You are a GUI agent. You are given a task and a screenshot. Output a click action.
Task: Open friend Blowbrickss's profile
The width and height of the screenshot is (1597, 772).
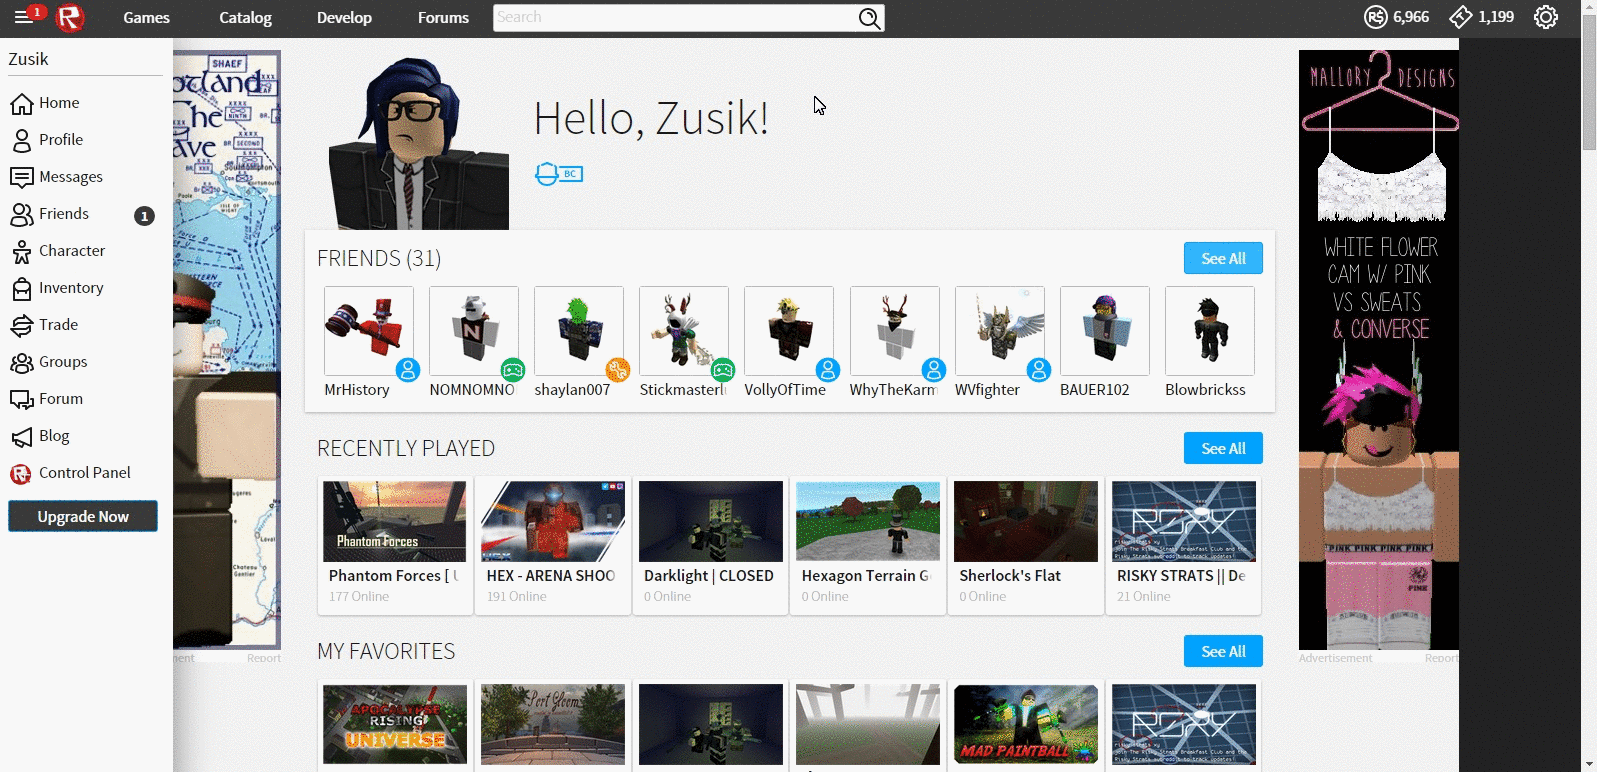1210,343
